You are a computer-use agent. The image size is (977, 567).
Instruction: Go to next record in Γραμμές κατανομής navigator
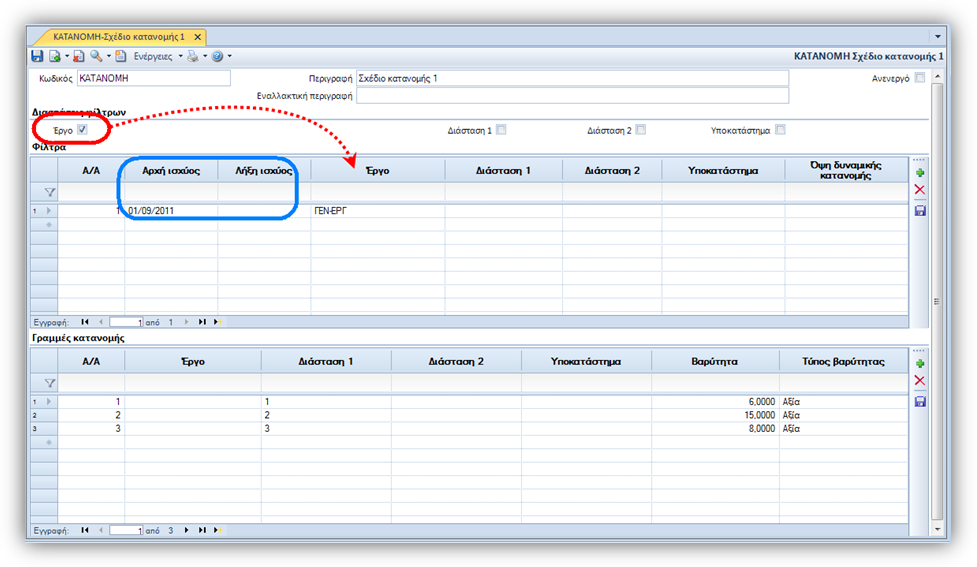186,530
